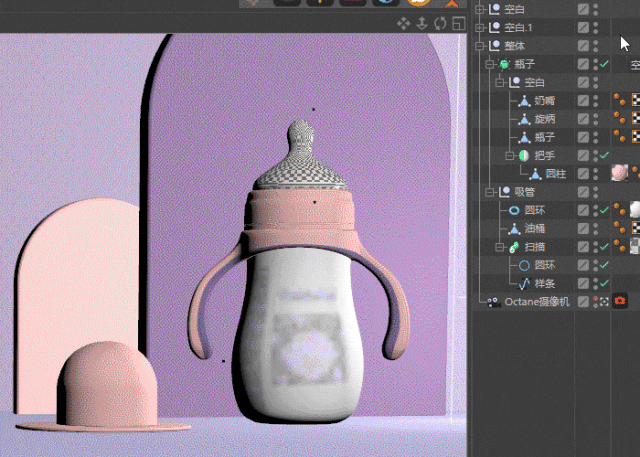Viewport: 640px width, 457px height.
Task: Click the Octane camera tag icon
Action: [620, 301]
